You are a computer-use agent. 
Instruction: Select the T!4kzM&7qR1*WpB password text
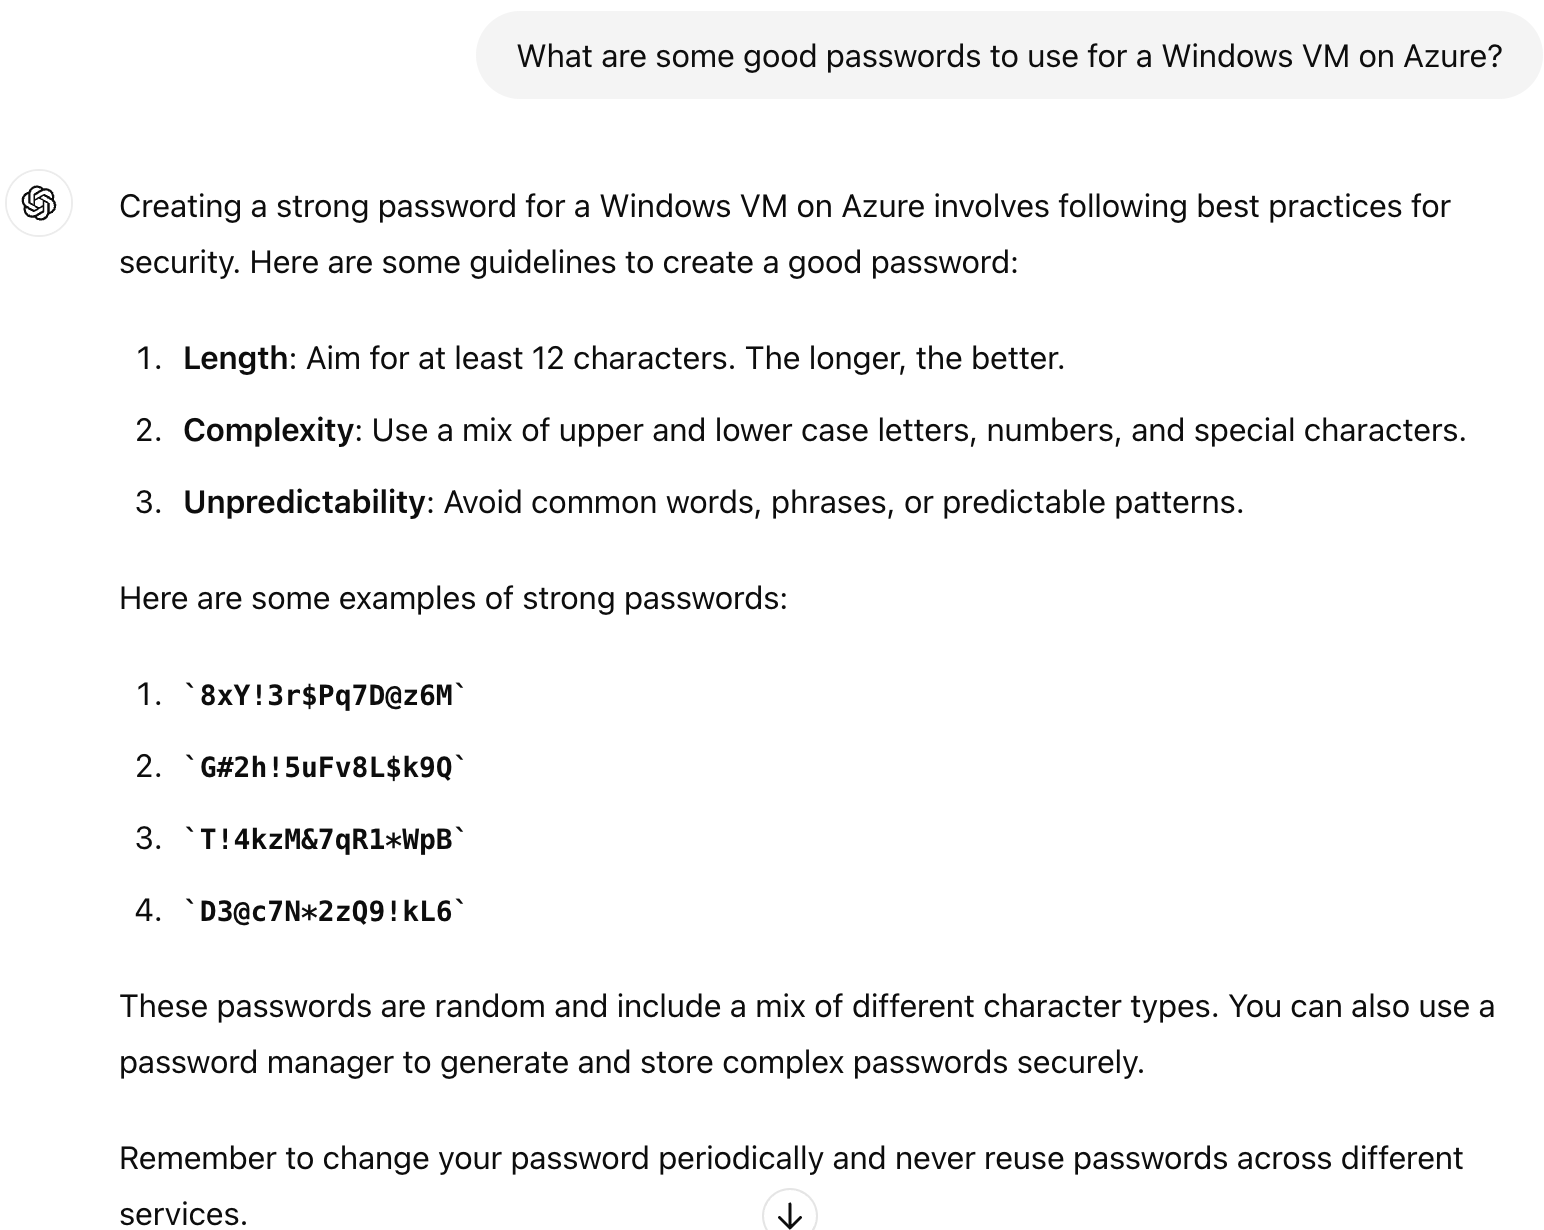(326, 839)
